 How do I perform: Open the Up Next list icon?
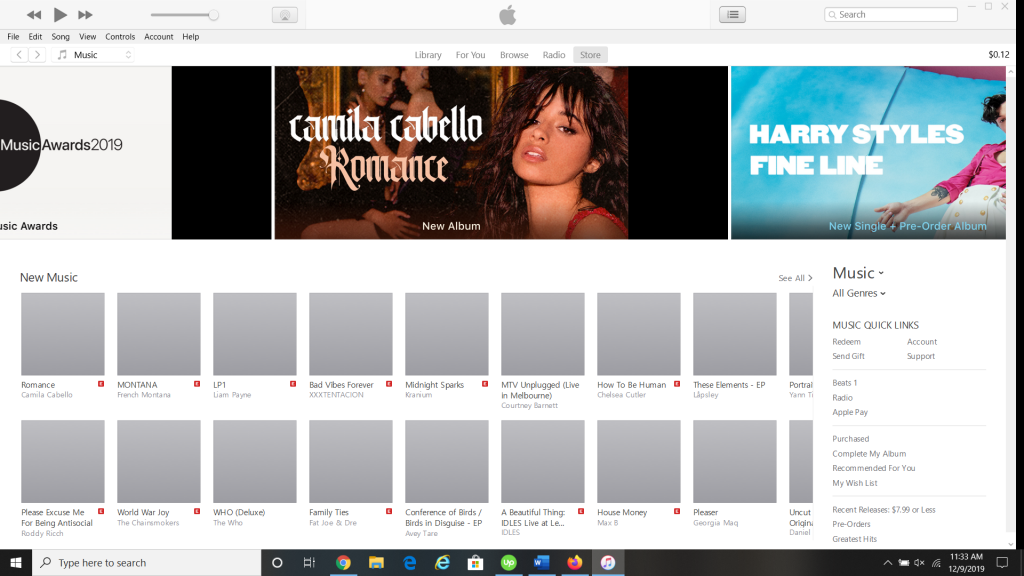point(733,14)
